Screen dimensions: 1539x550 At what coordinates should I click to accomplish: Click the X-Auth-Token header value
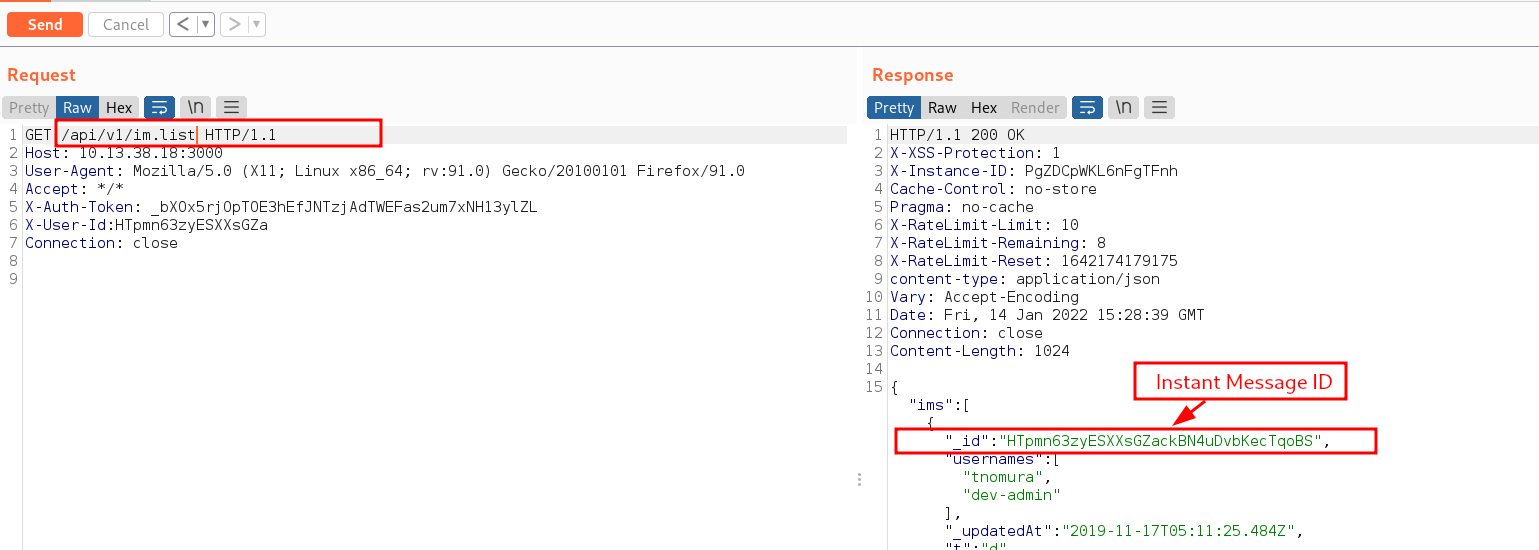[343, 207]
